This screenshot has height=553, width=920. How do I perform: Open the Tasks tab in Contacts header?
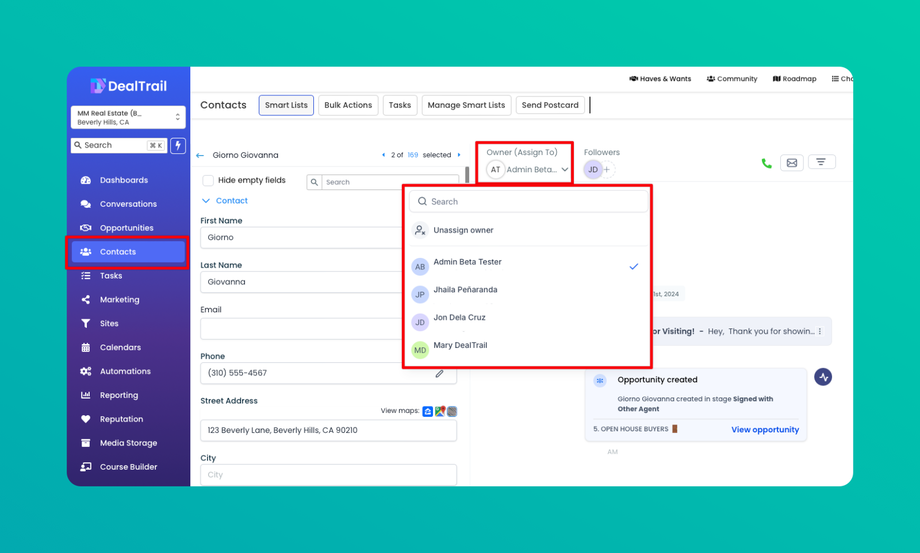click(400, 105)
